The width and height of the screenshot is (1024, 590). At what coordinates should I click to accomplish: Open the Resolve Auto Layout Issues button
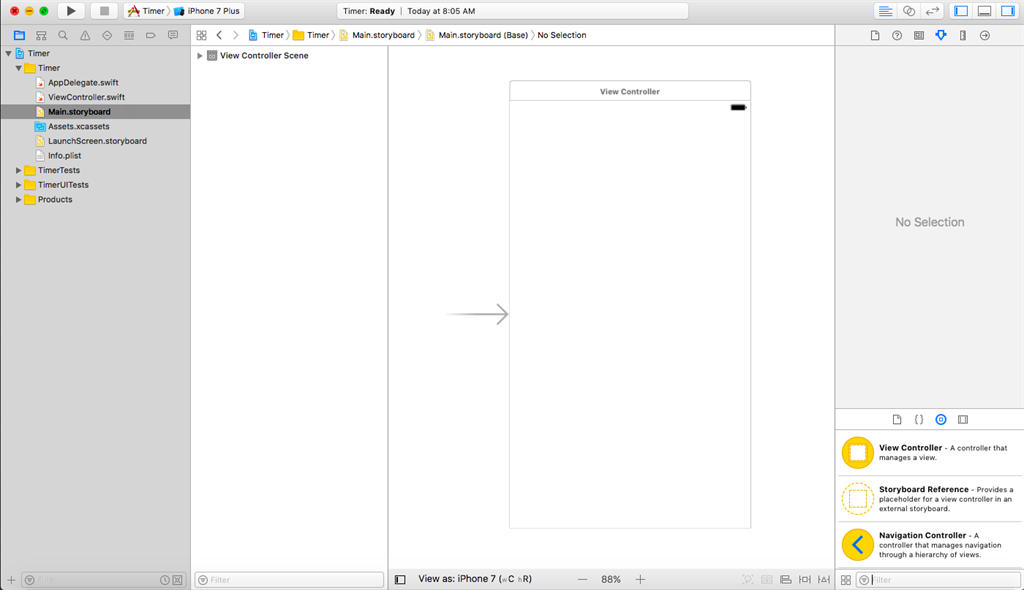click(x=824, y=580)
